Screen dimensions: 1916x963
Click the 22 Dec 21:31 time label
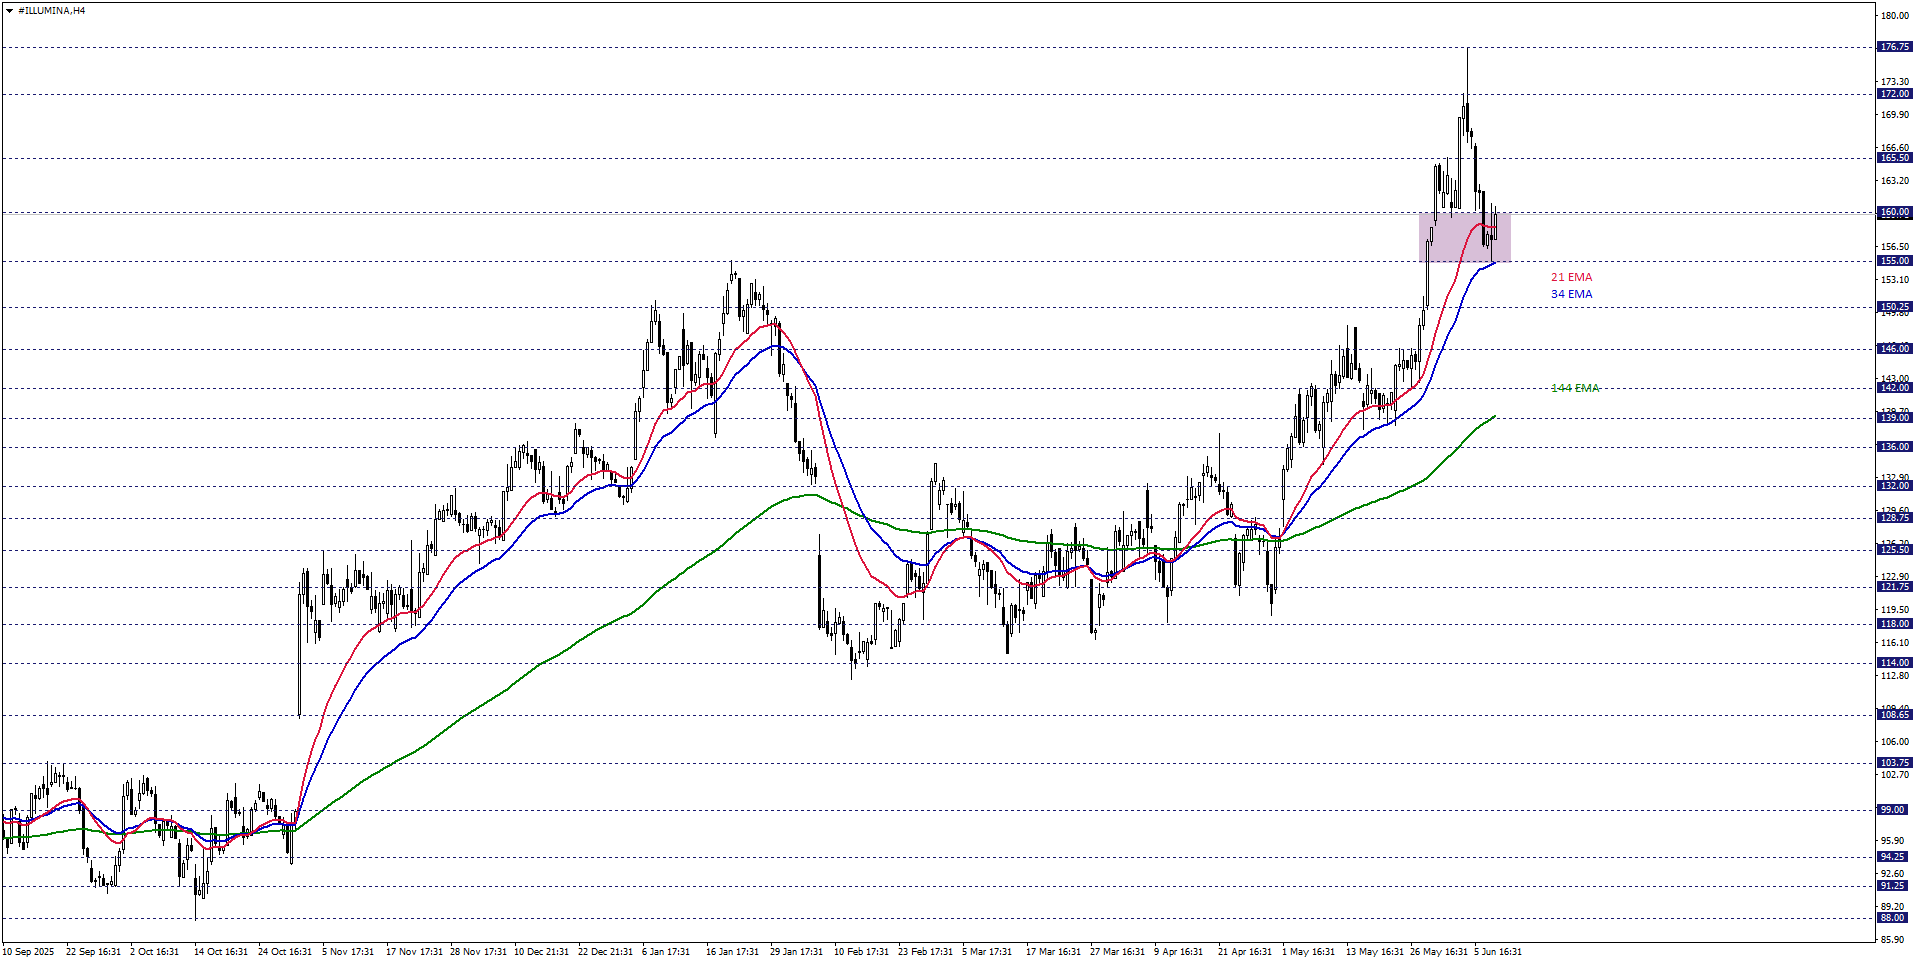(605, 952)
